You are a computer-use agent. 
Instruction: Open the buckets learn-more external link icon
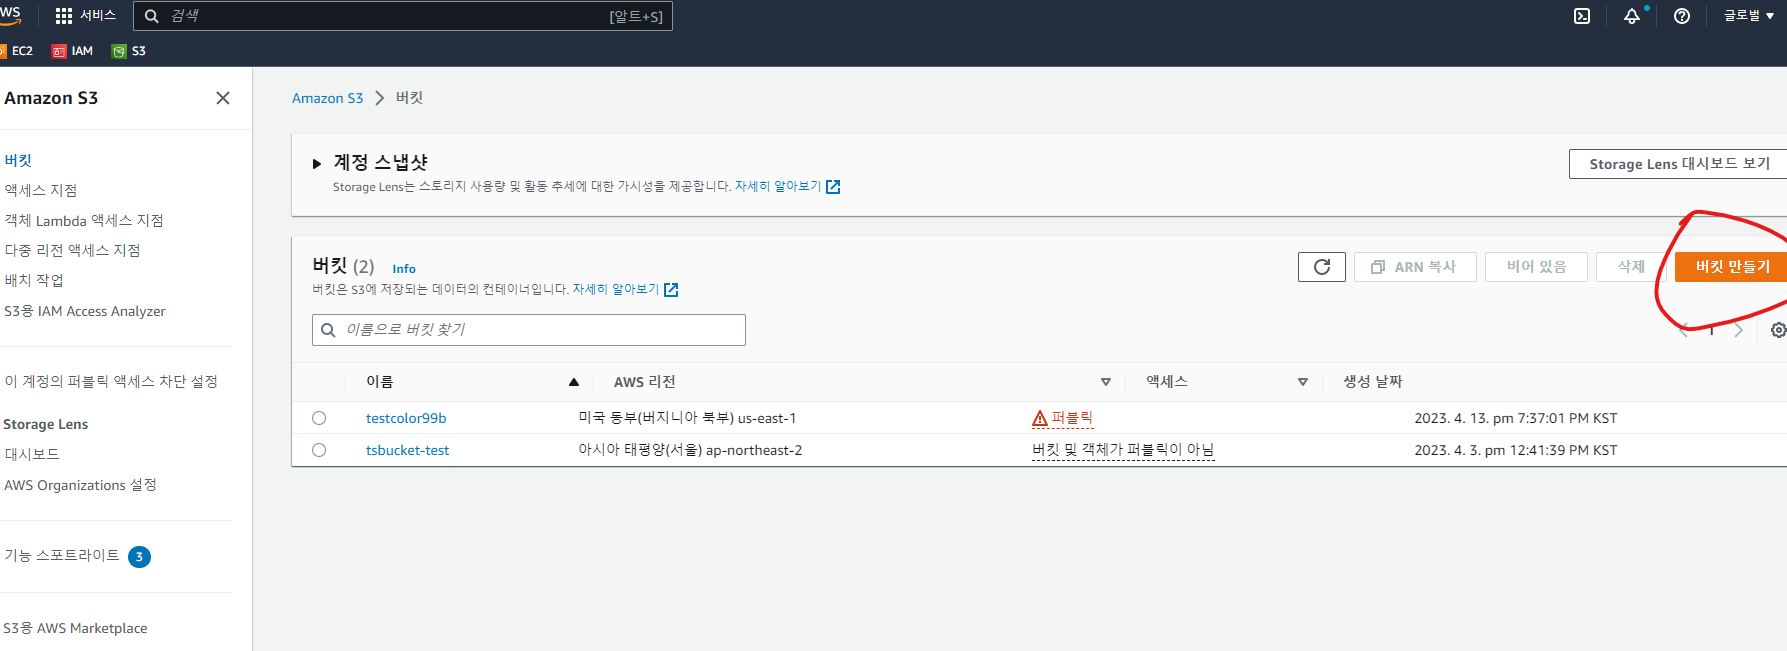pyautogui.click(x=671, y=290)
